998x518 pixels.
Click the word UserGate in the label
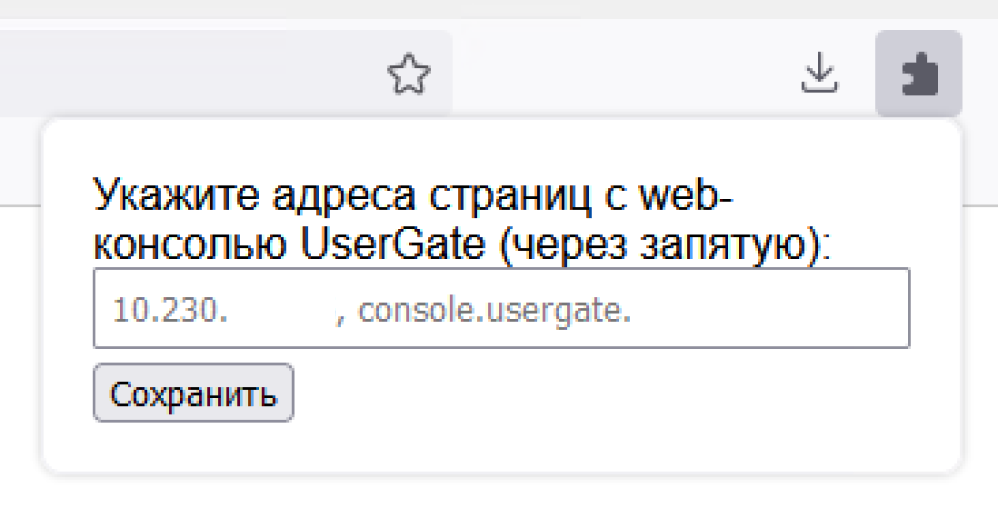(x=392, y=244)
